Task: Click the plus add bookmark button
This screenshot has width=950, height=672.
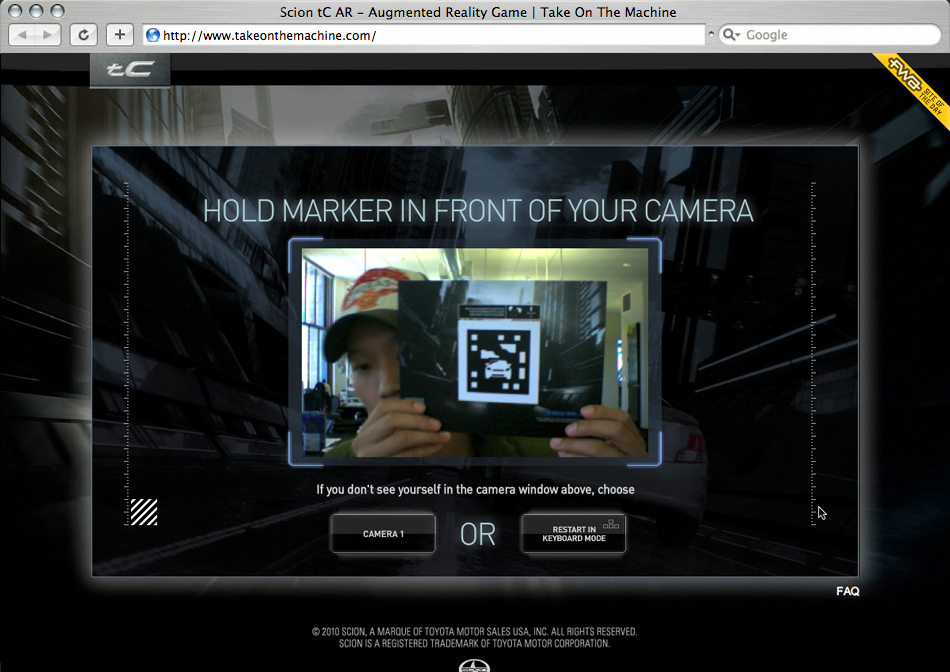Action: [x=120, y=35]
